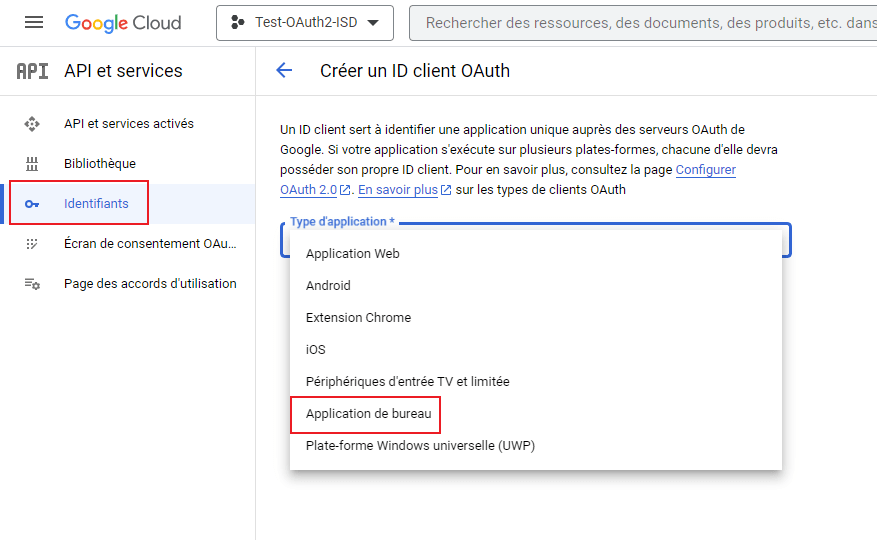Choose Périphériques d'entrée TV et limitée
This screenshot has height=540, width=877.
pyautogui.click(x=407, y=382)
